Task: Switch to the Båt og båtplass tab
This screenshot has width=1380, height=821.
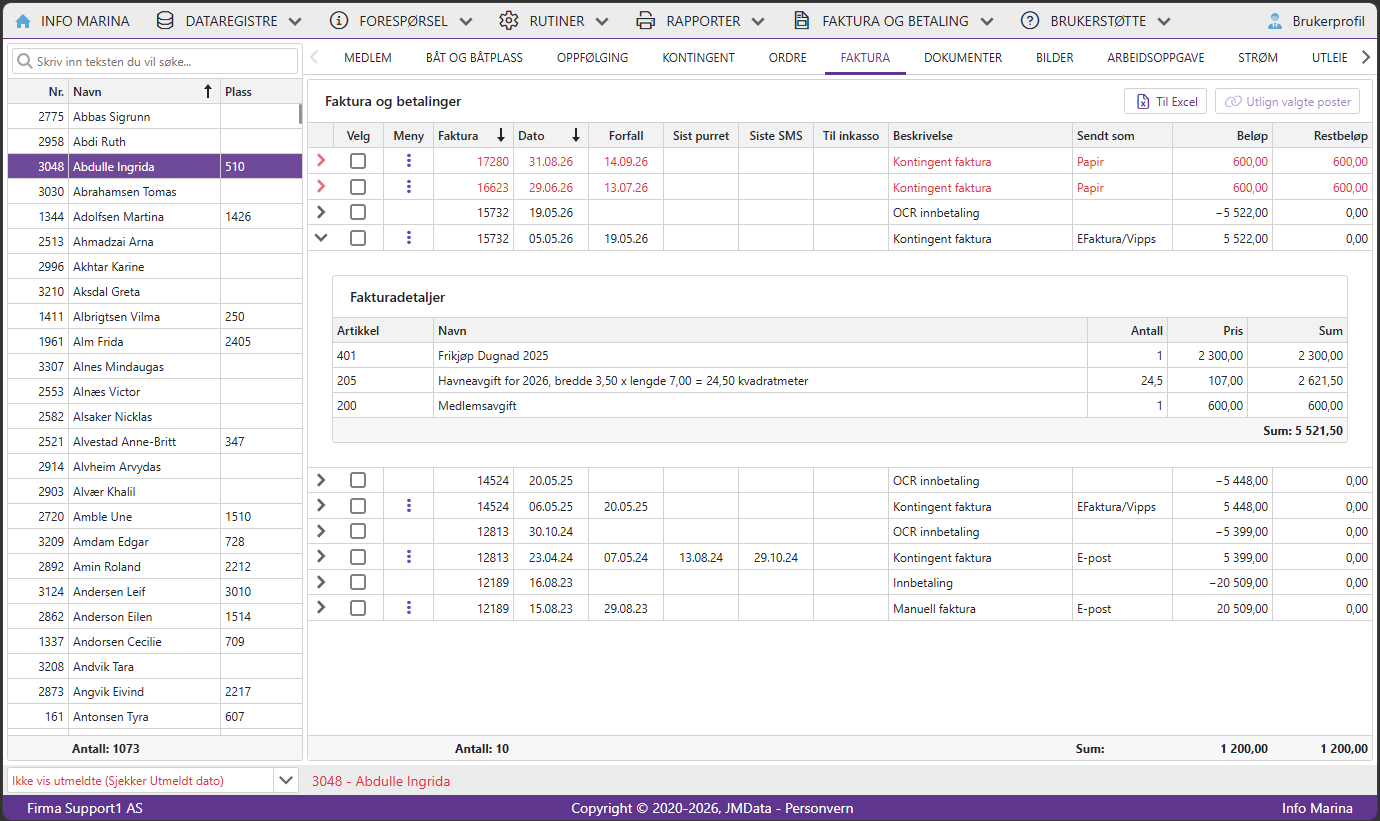Action: [x=474, y=58]
